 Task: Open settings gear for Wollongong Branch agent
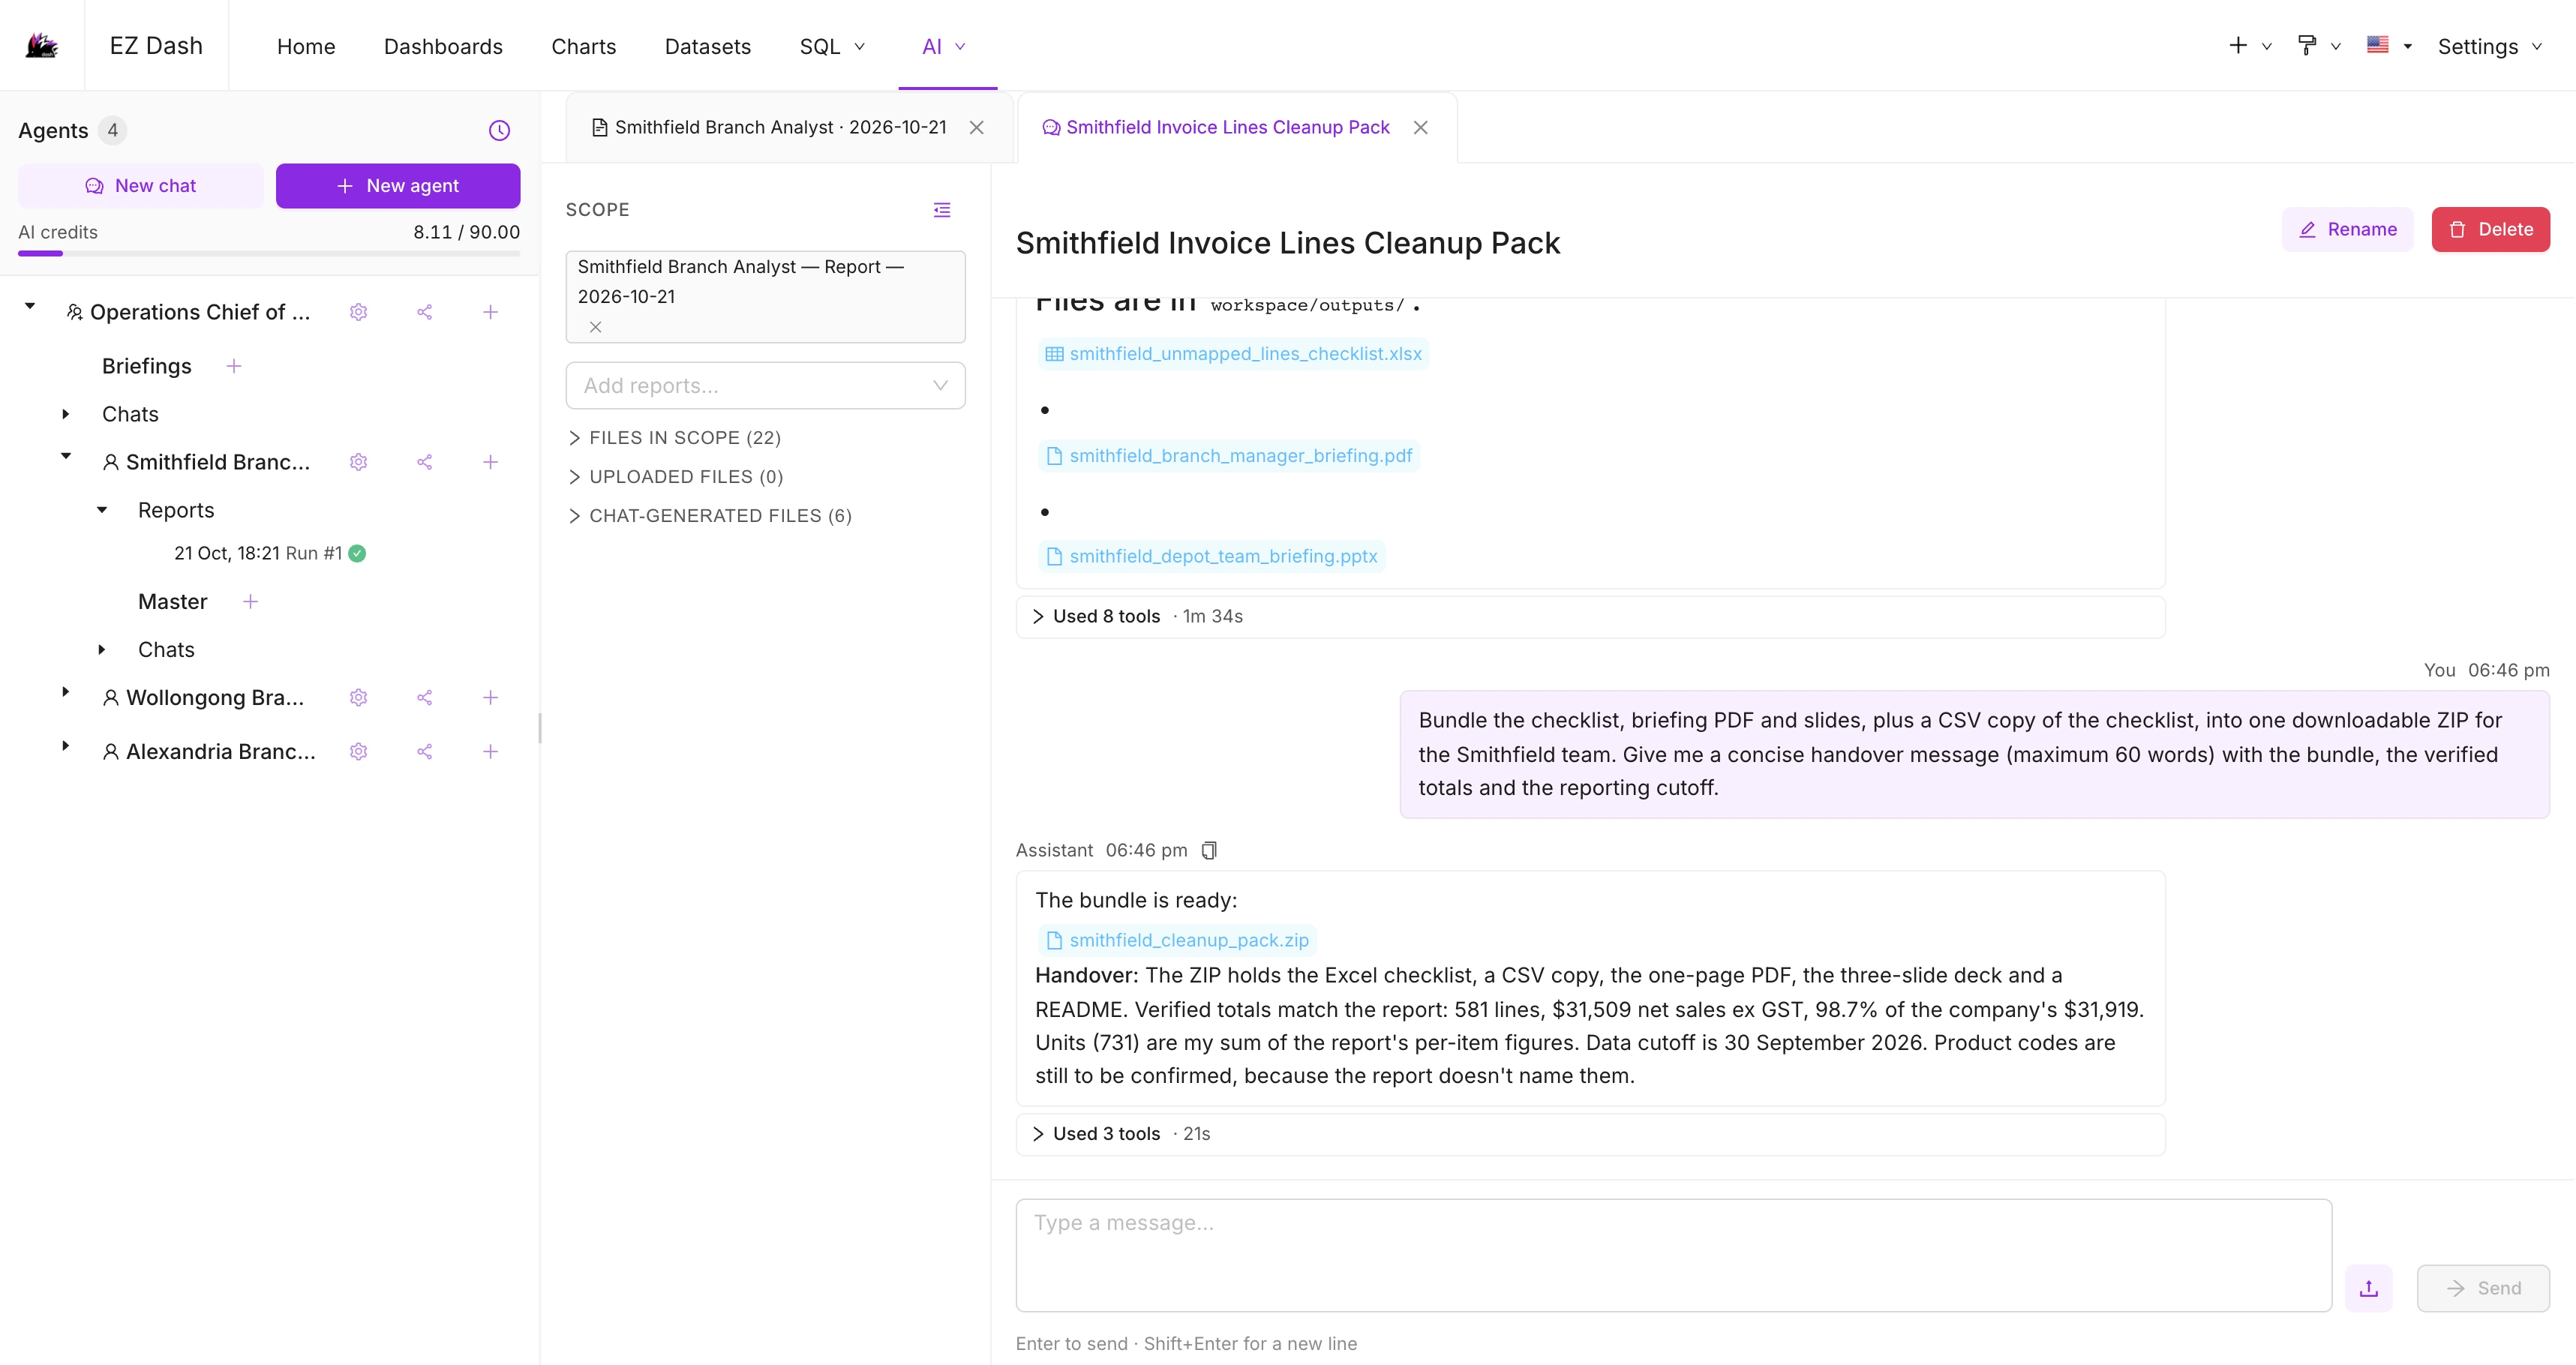point(359,697)
